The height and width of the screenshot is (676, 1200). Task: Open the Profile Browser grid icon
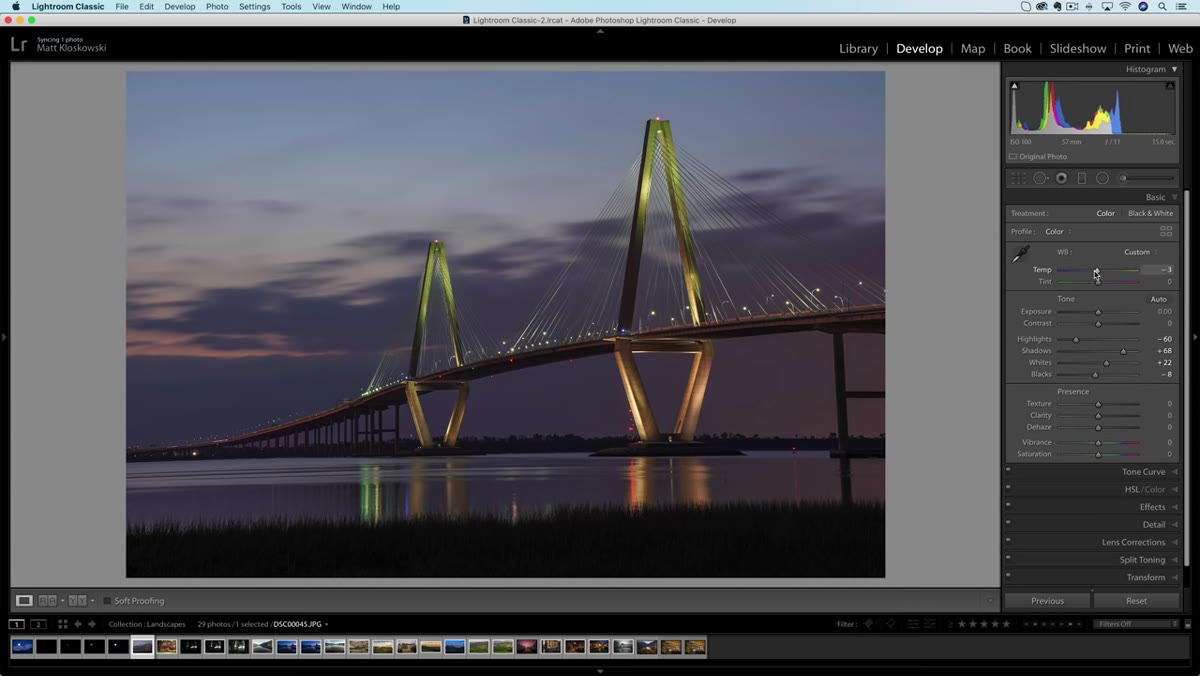1166,231
